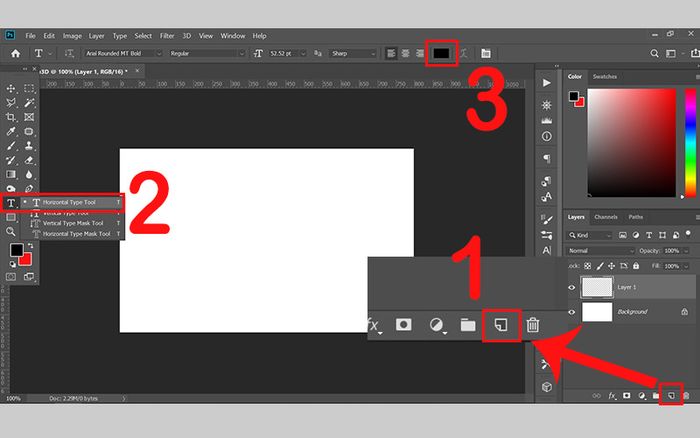This screenshot has height=438, width=700.
Task: Select the Blur tool
Action: tap(29, 174)
